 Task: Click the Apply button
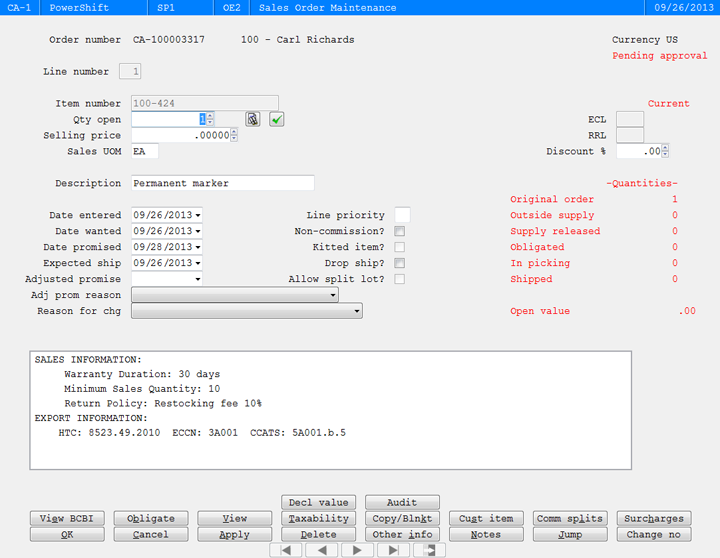click(235, 535)
